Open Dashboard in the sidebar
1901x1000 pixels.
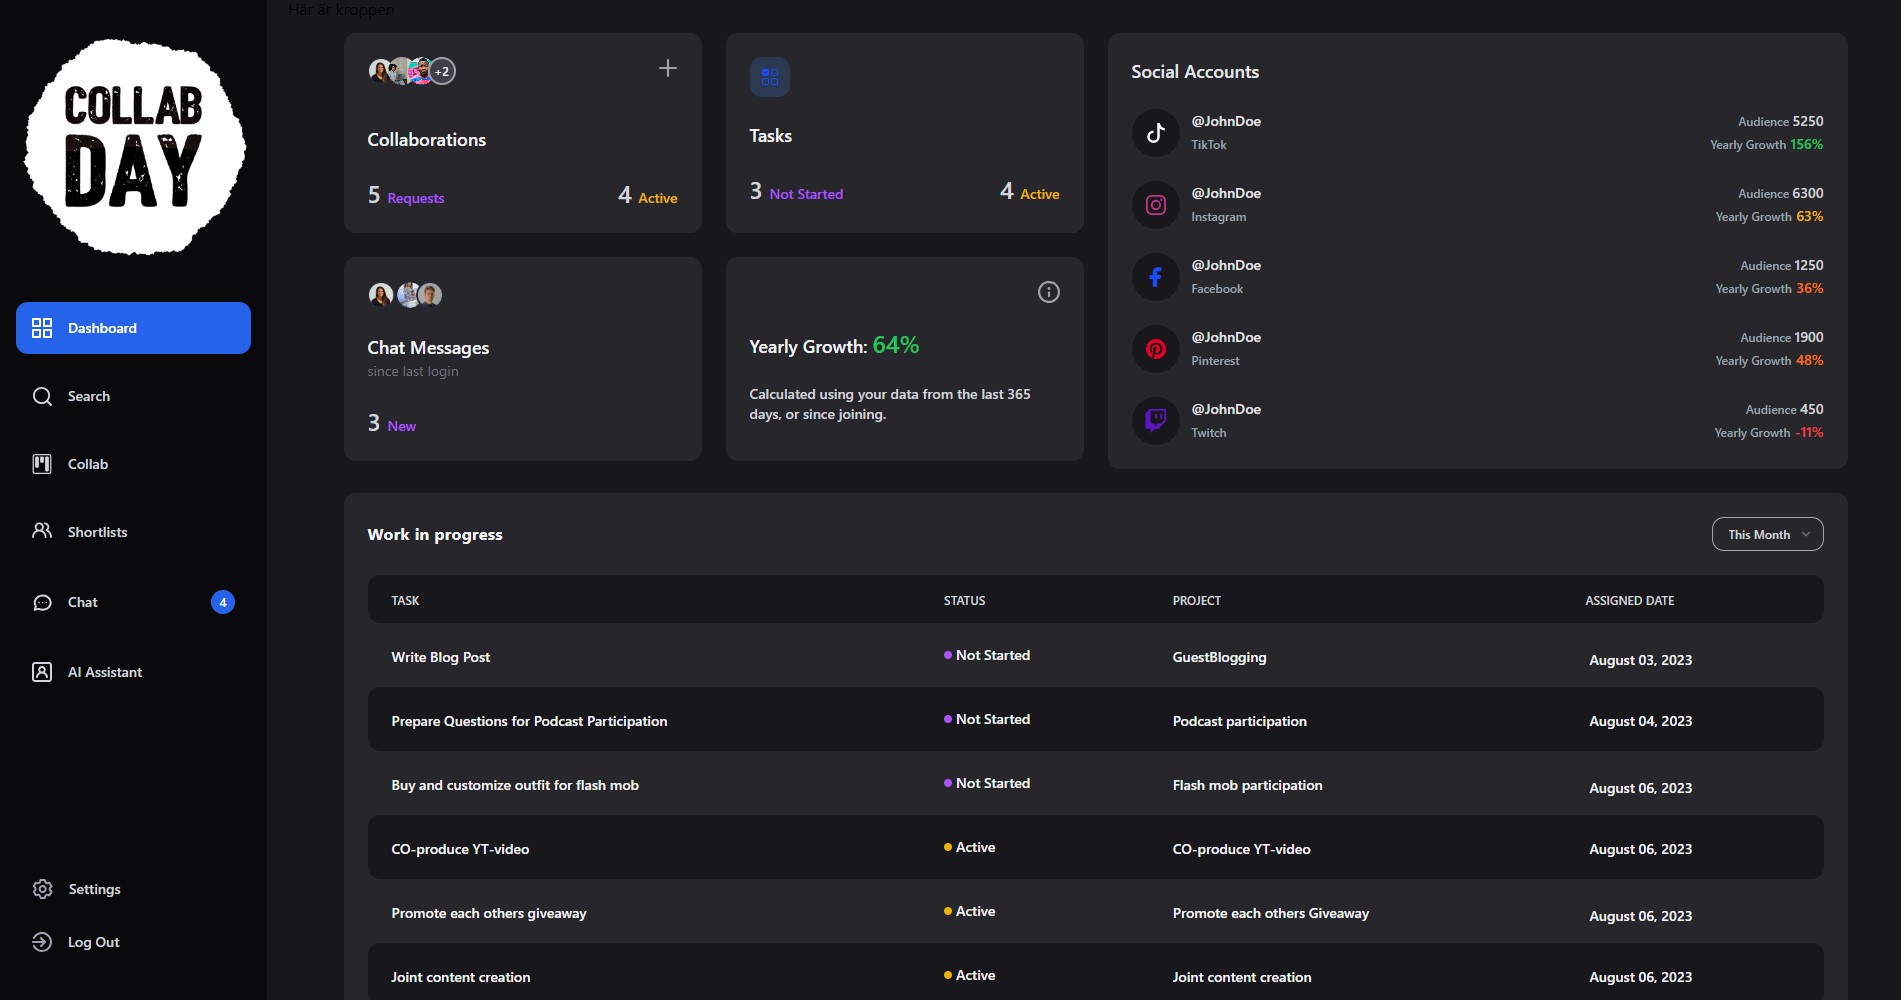click(x=133, y=328)
